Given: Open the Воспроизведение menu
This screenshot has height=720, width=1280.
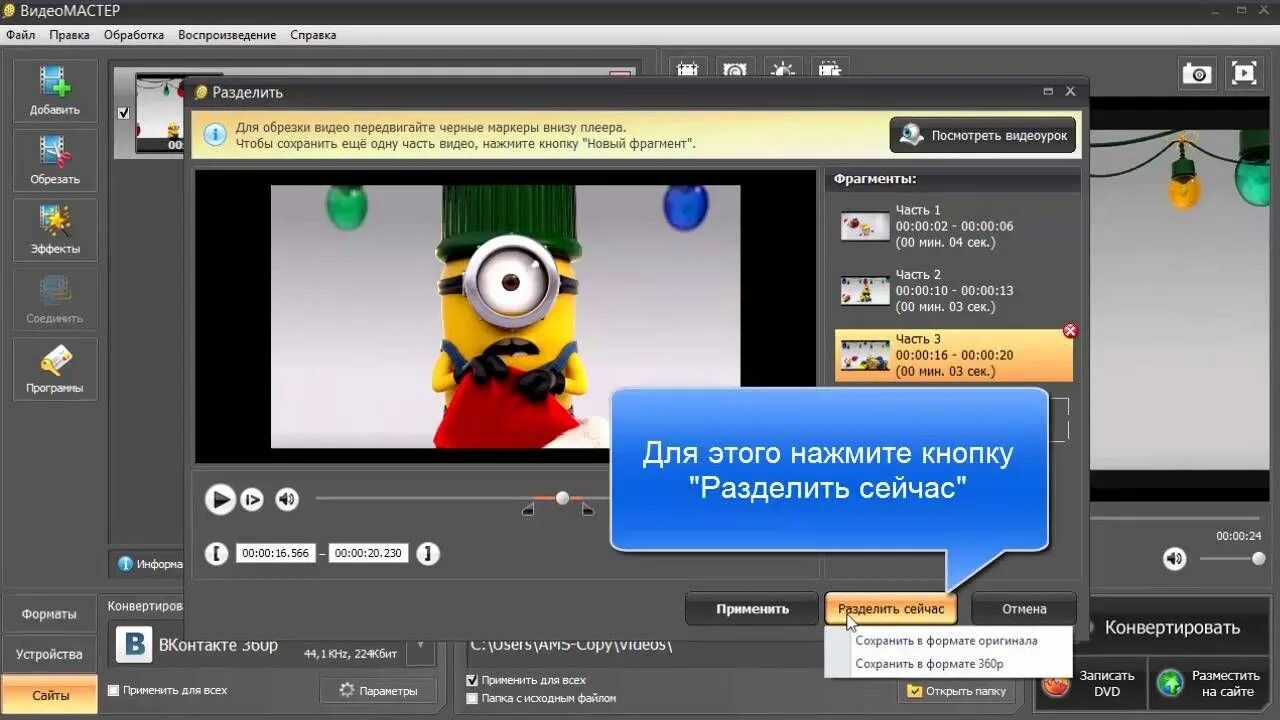Looking at the screenshot, I should (x=227, y=35).
